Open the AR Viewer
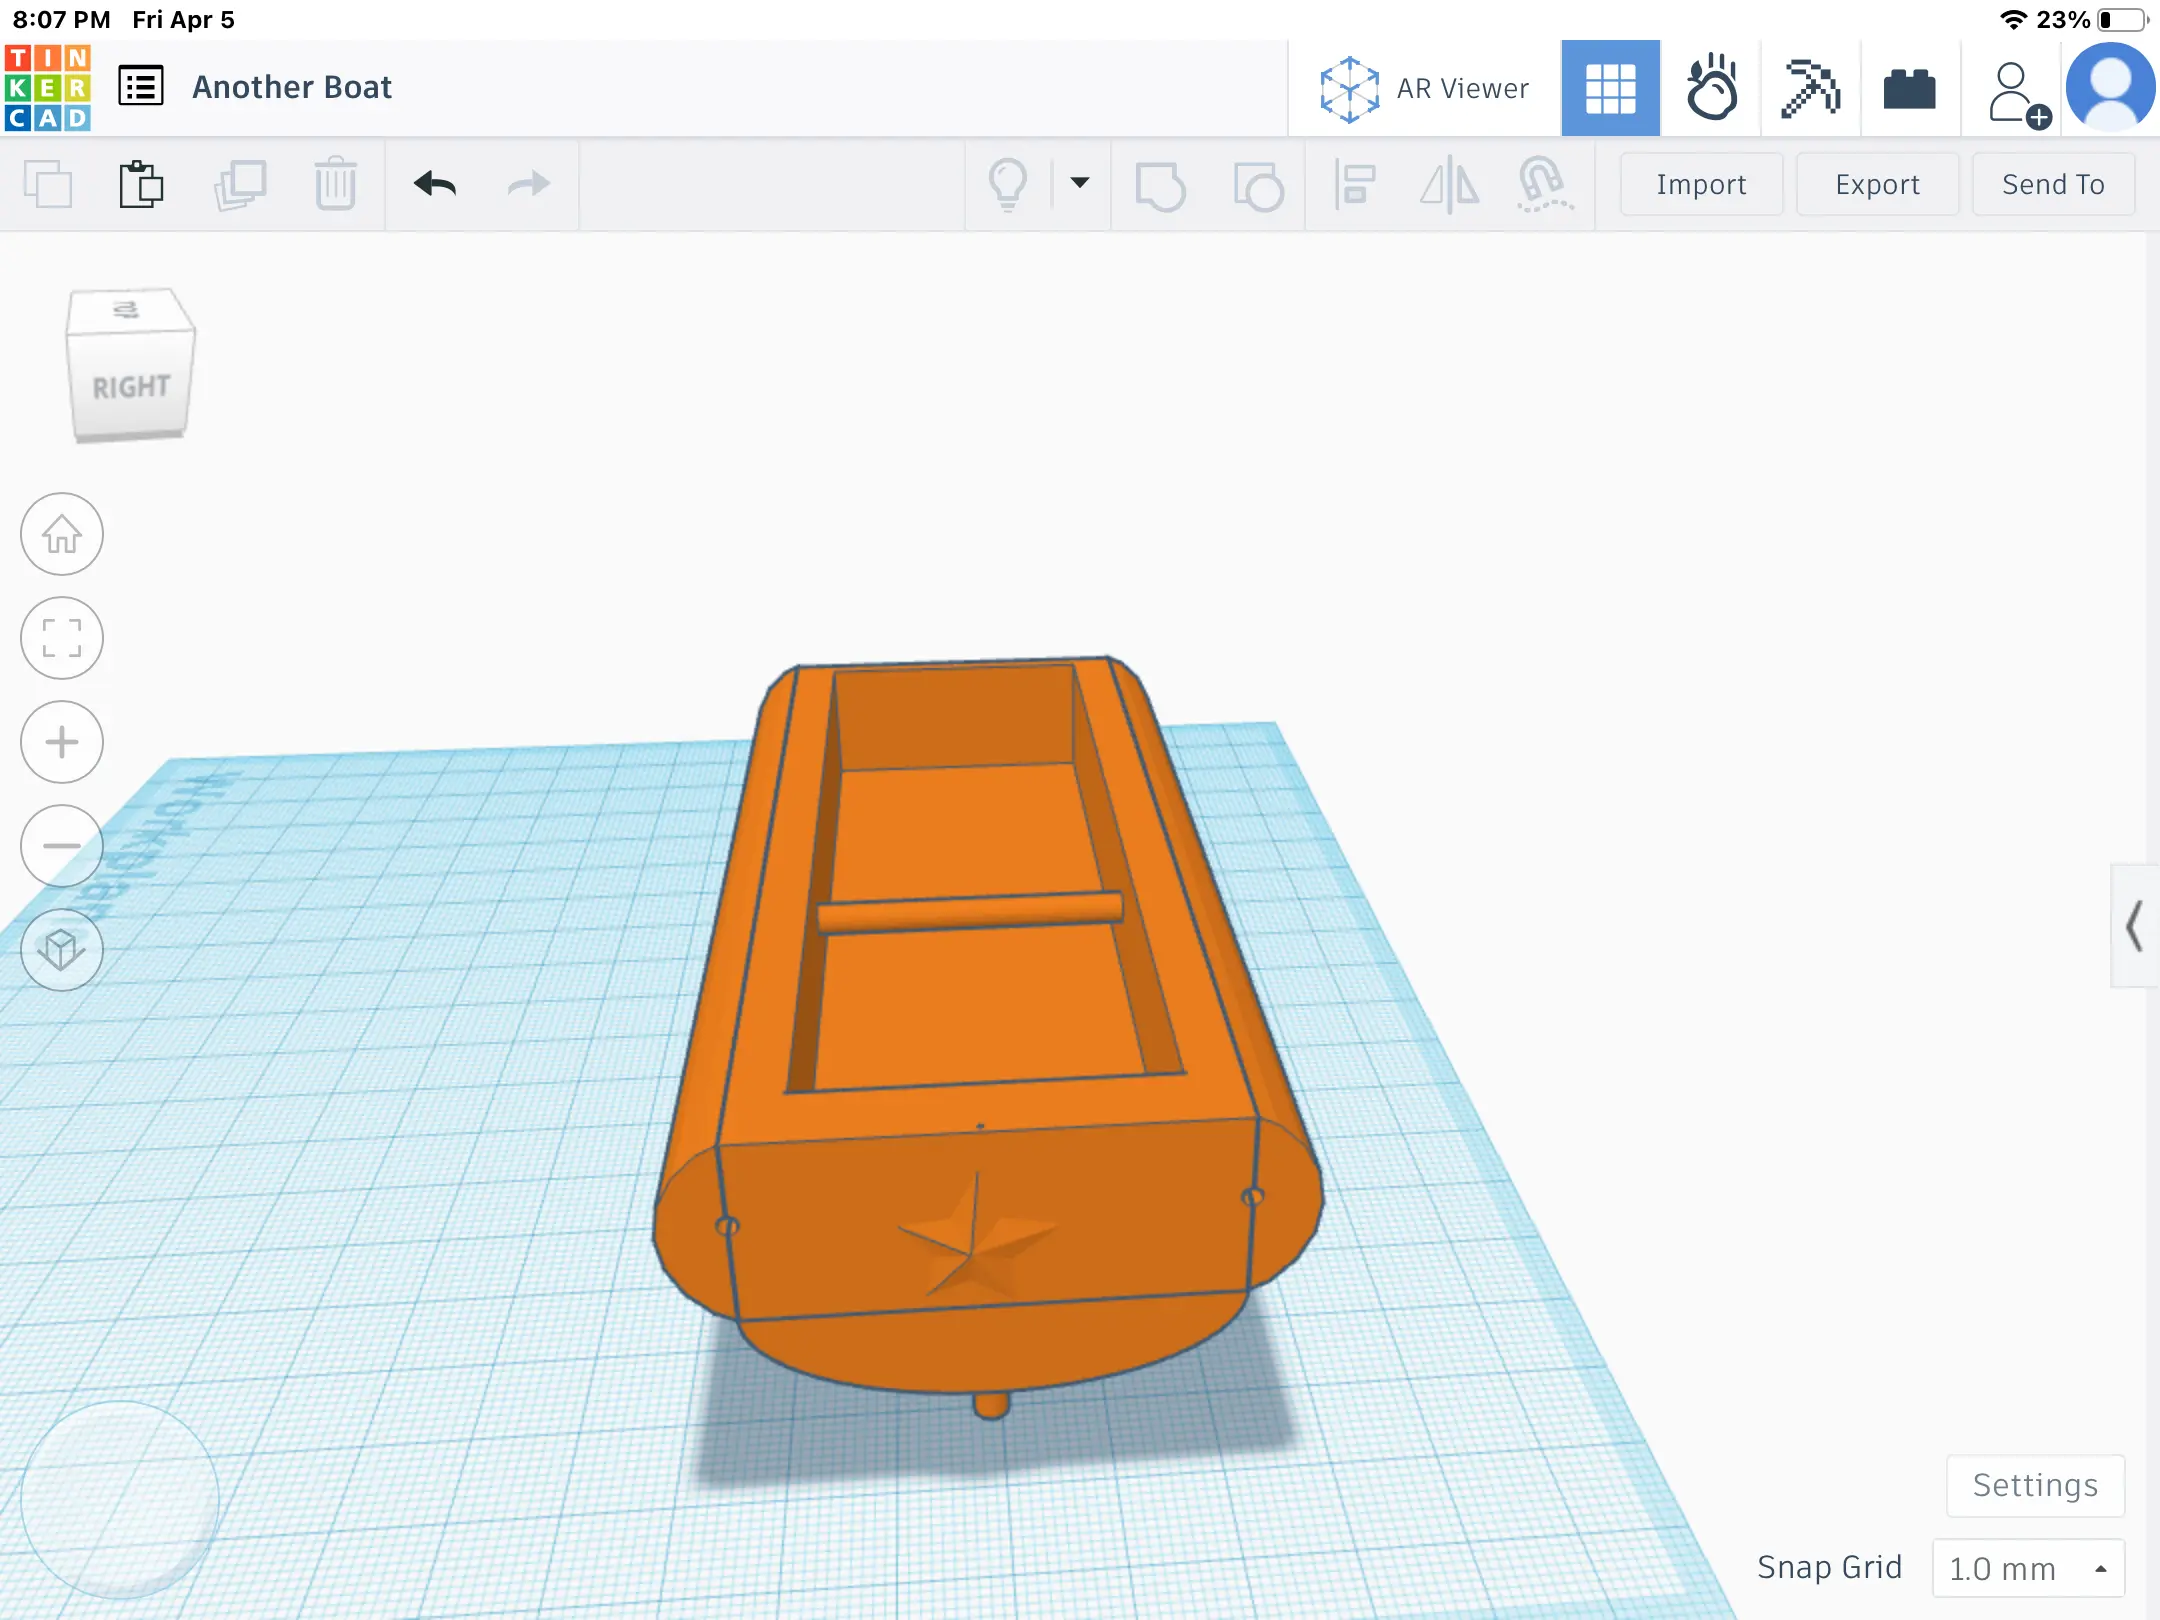The height and width of the screenshot is (1620, 2160). 1424,87
